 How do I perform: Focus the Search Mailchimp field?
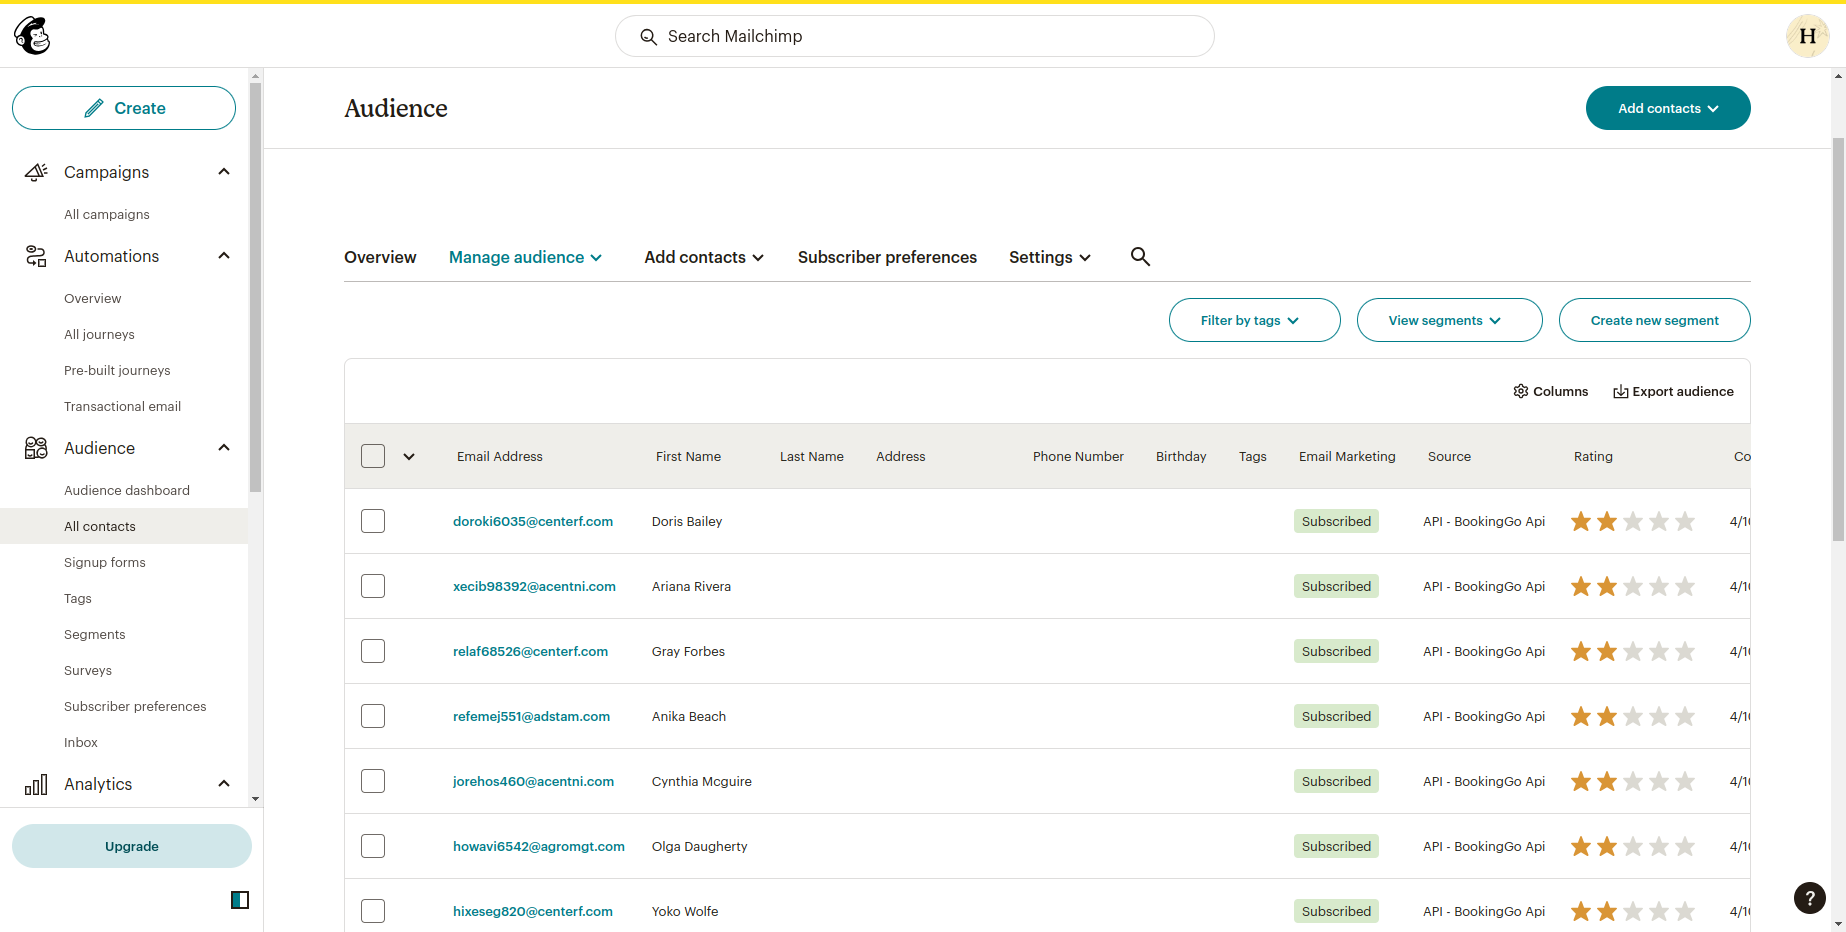[914, 36]
